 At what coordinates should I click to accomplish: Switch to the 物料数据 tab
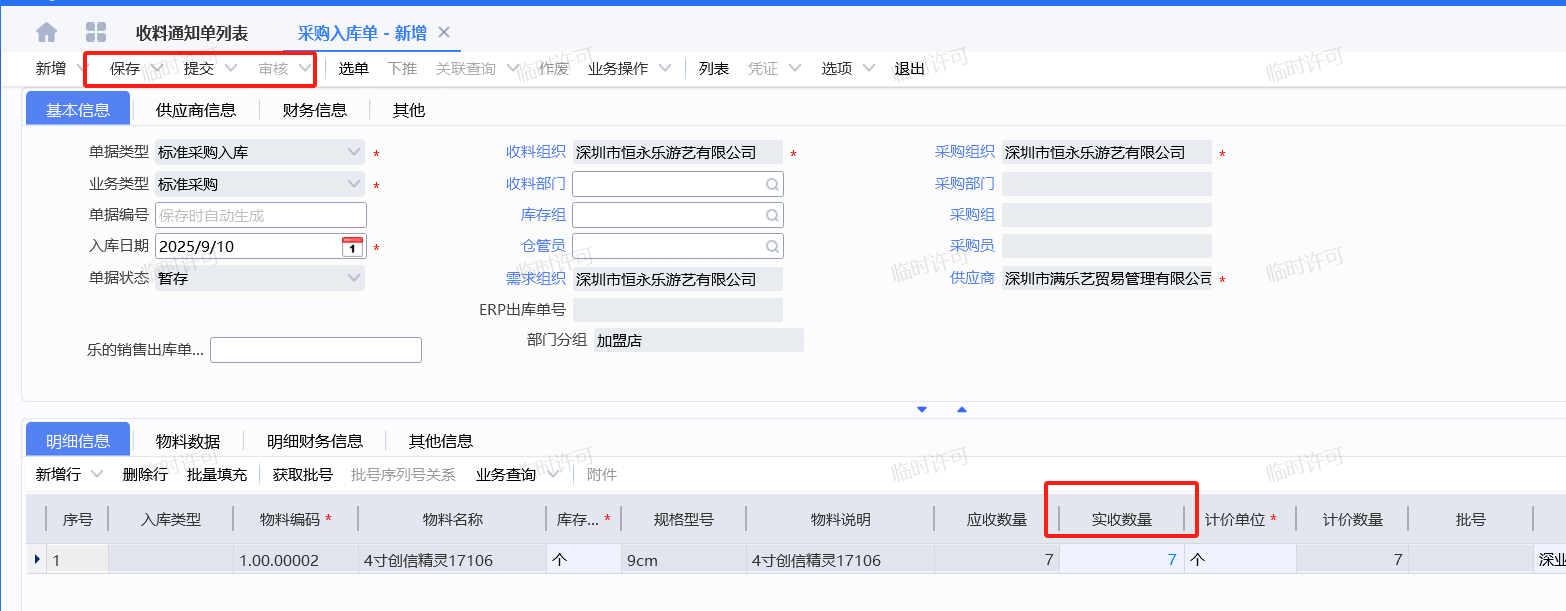coord(188,441)
